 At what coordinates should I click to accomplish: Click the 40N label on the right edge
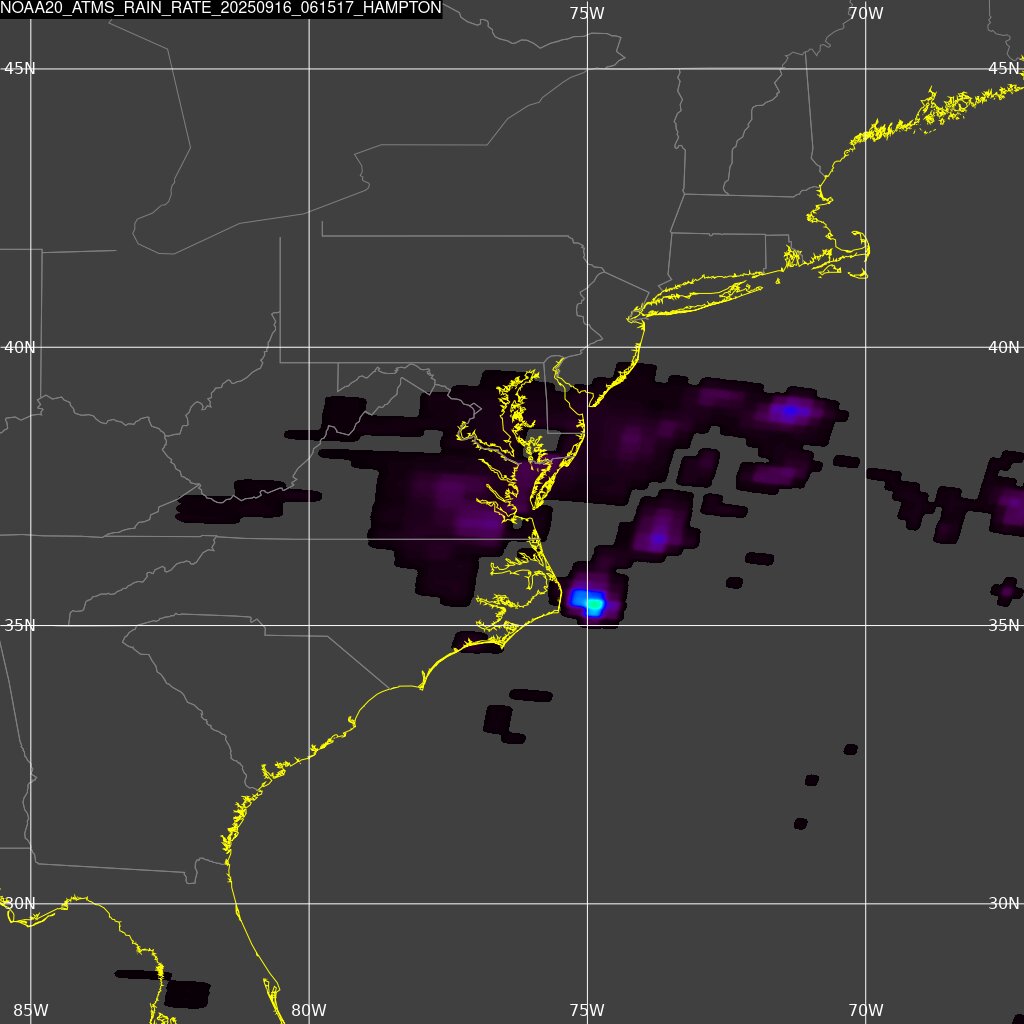pos(1004,347)
